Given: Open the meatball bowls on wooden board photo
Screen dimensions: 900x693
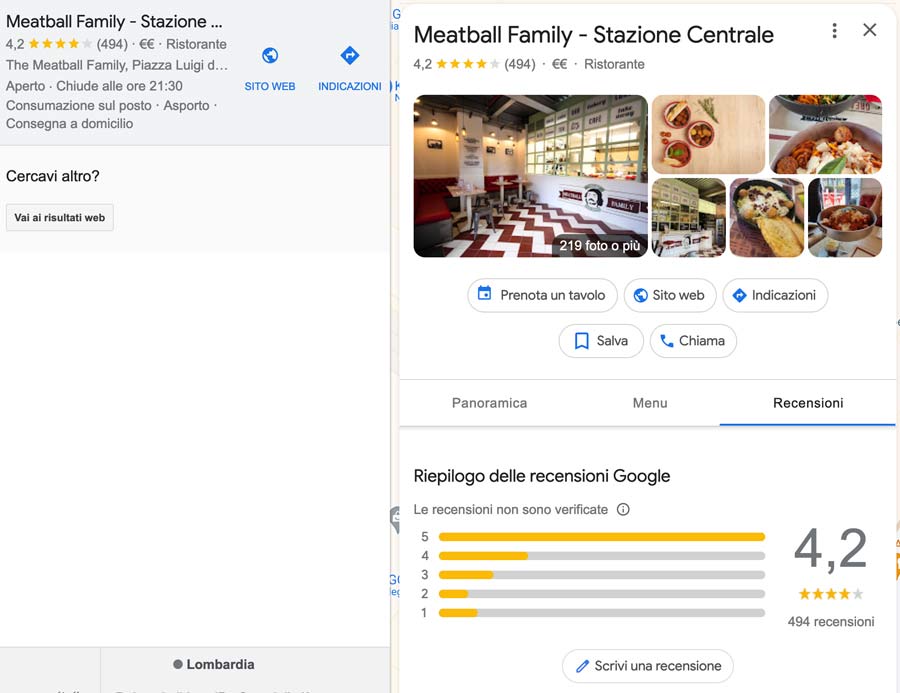Looking at the screenshot, I should 708,134.
